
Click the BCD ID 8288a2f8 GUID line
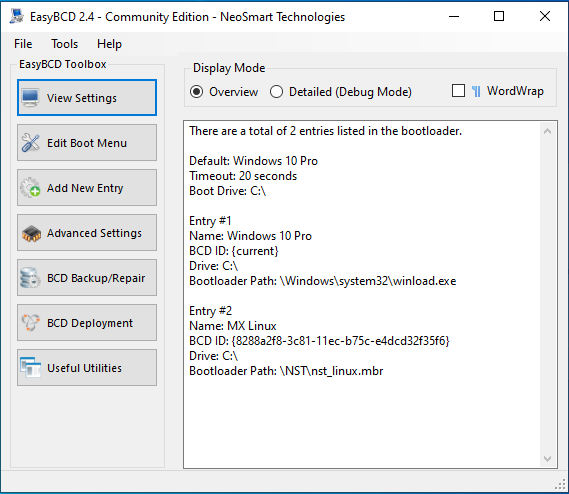pos(319,341)
